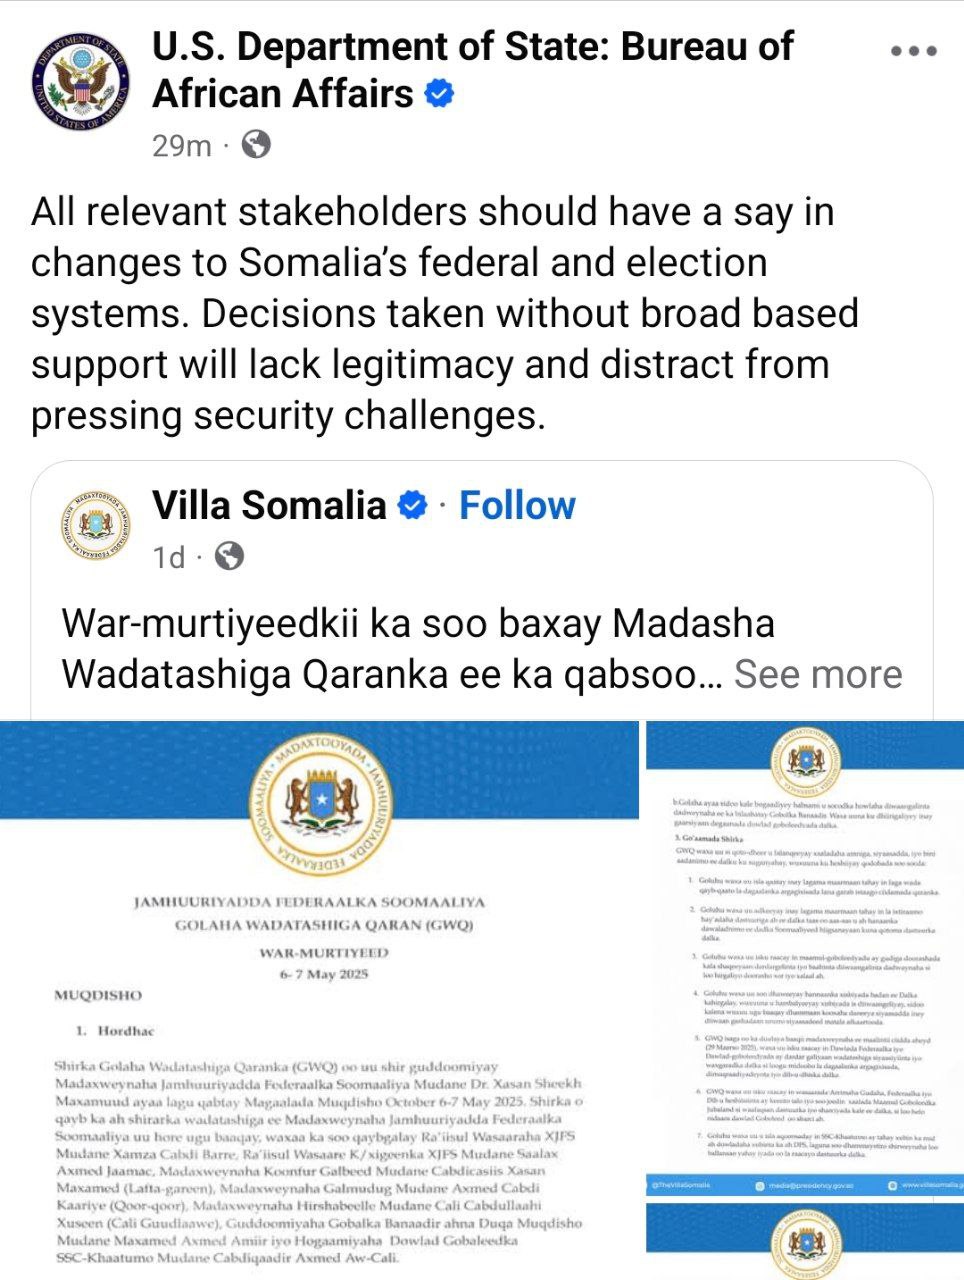The width and height of the screenshot is (964, 1280).
Task: Open the 29m post timestamp
Action: pos(182,146)
